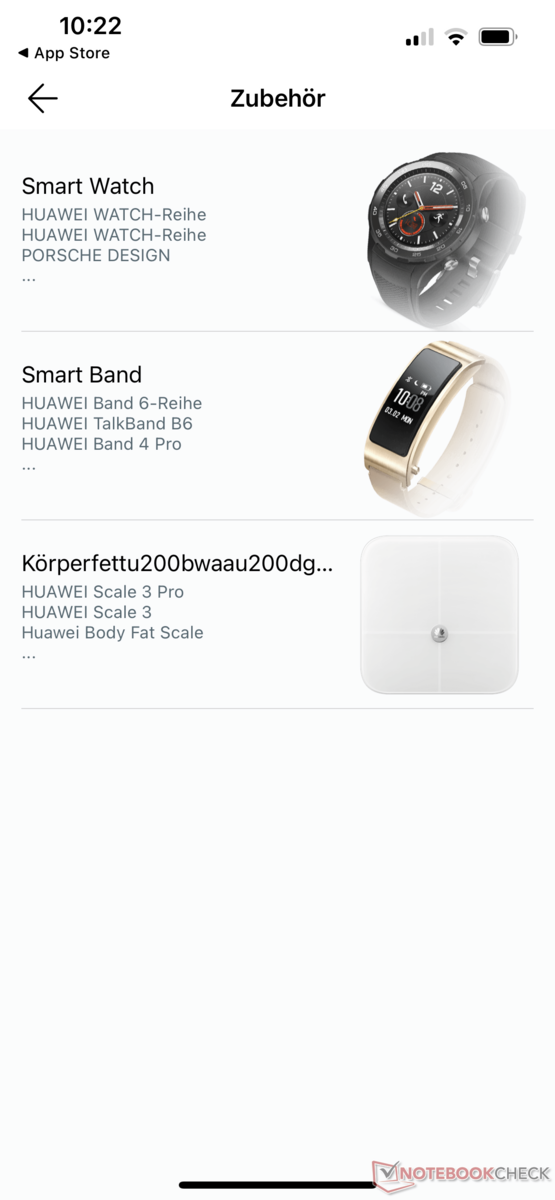Open the Smart Watch category
555x1200 pixels.
pyautogui.click(x=277, y=236)
